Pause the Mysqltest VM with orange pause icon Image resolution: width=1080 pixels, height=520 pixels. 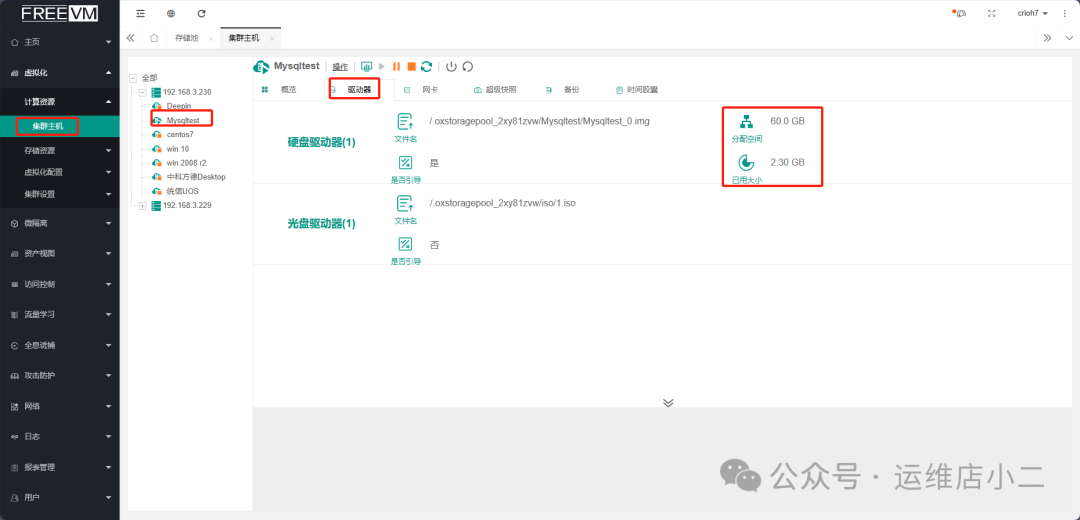pos(396,67)
